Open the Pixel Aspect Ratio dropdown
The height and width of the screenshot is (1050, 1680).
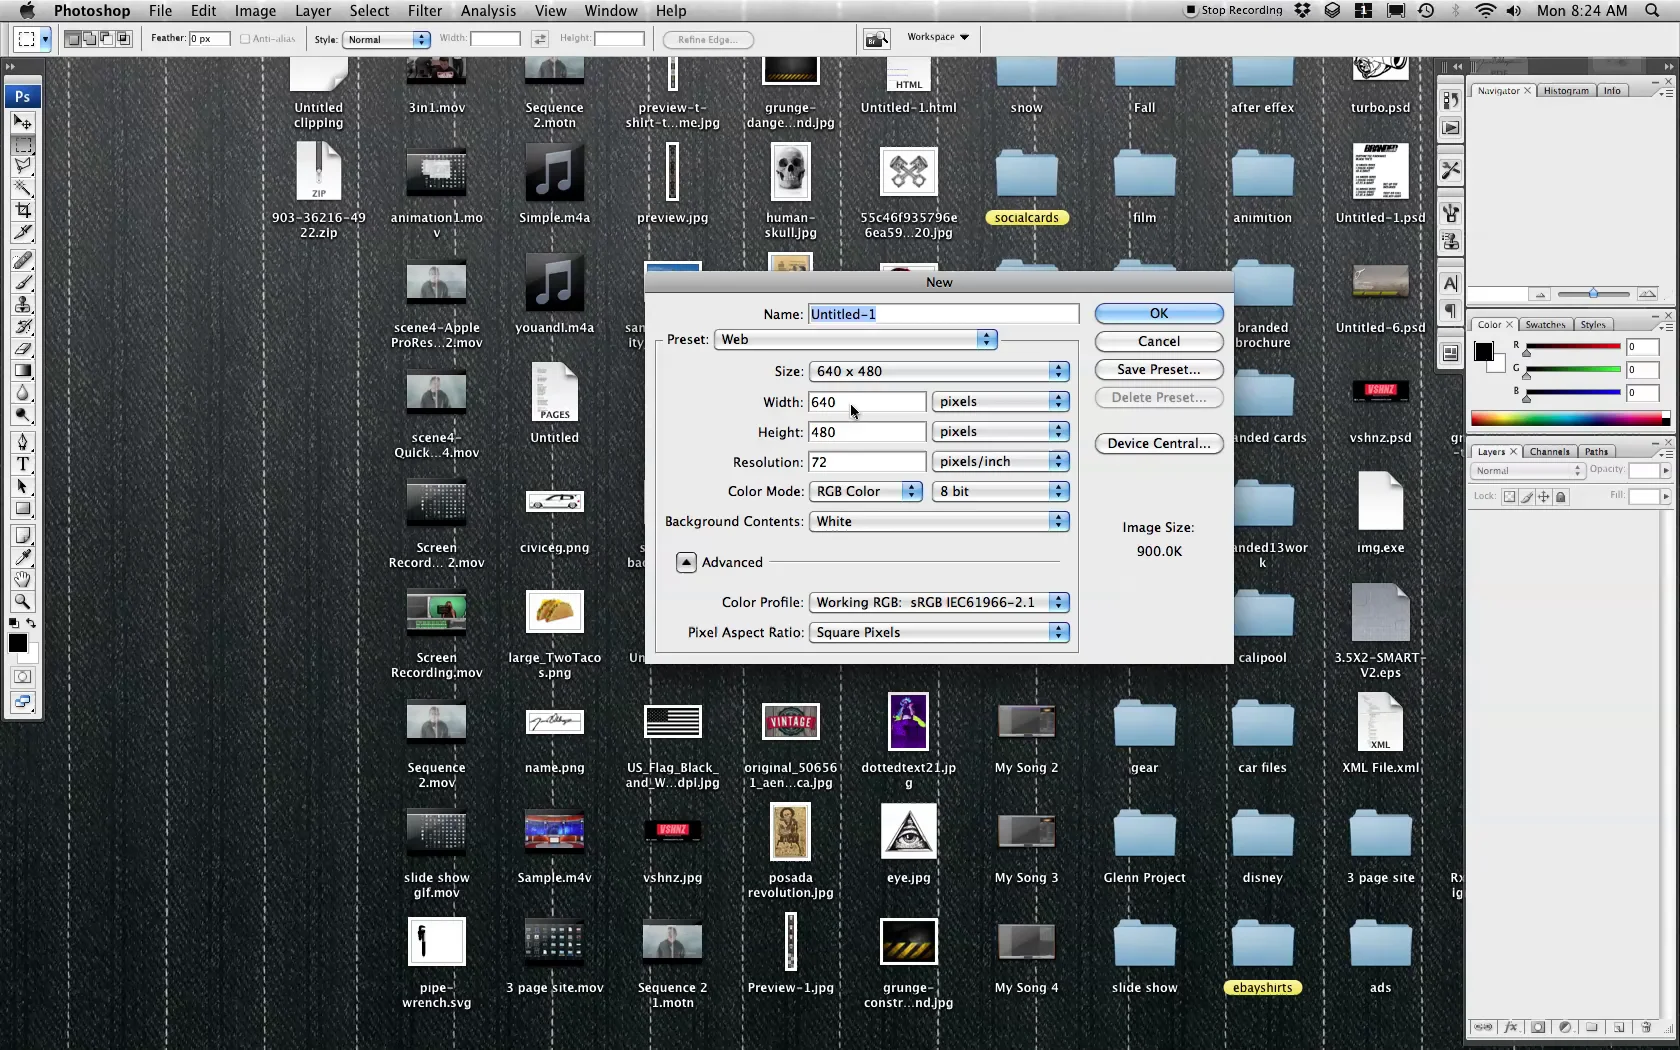coord(939,632)
